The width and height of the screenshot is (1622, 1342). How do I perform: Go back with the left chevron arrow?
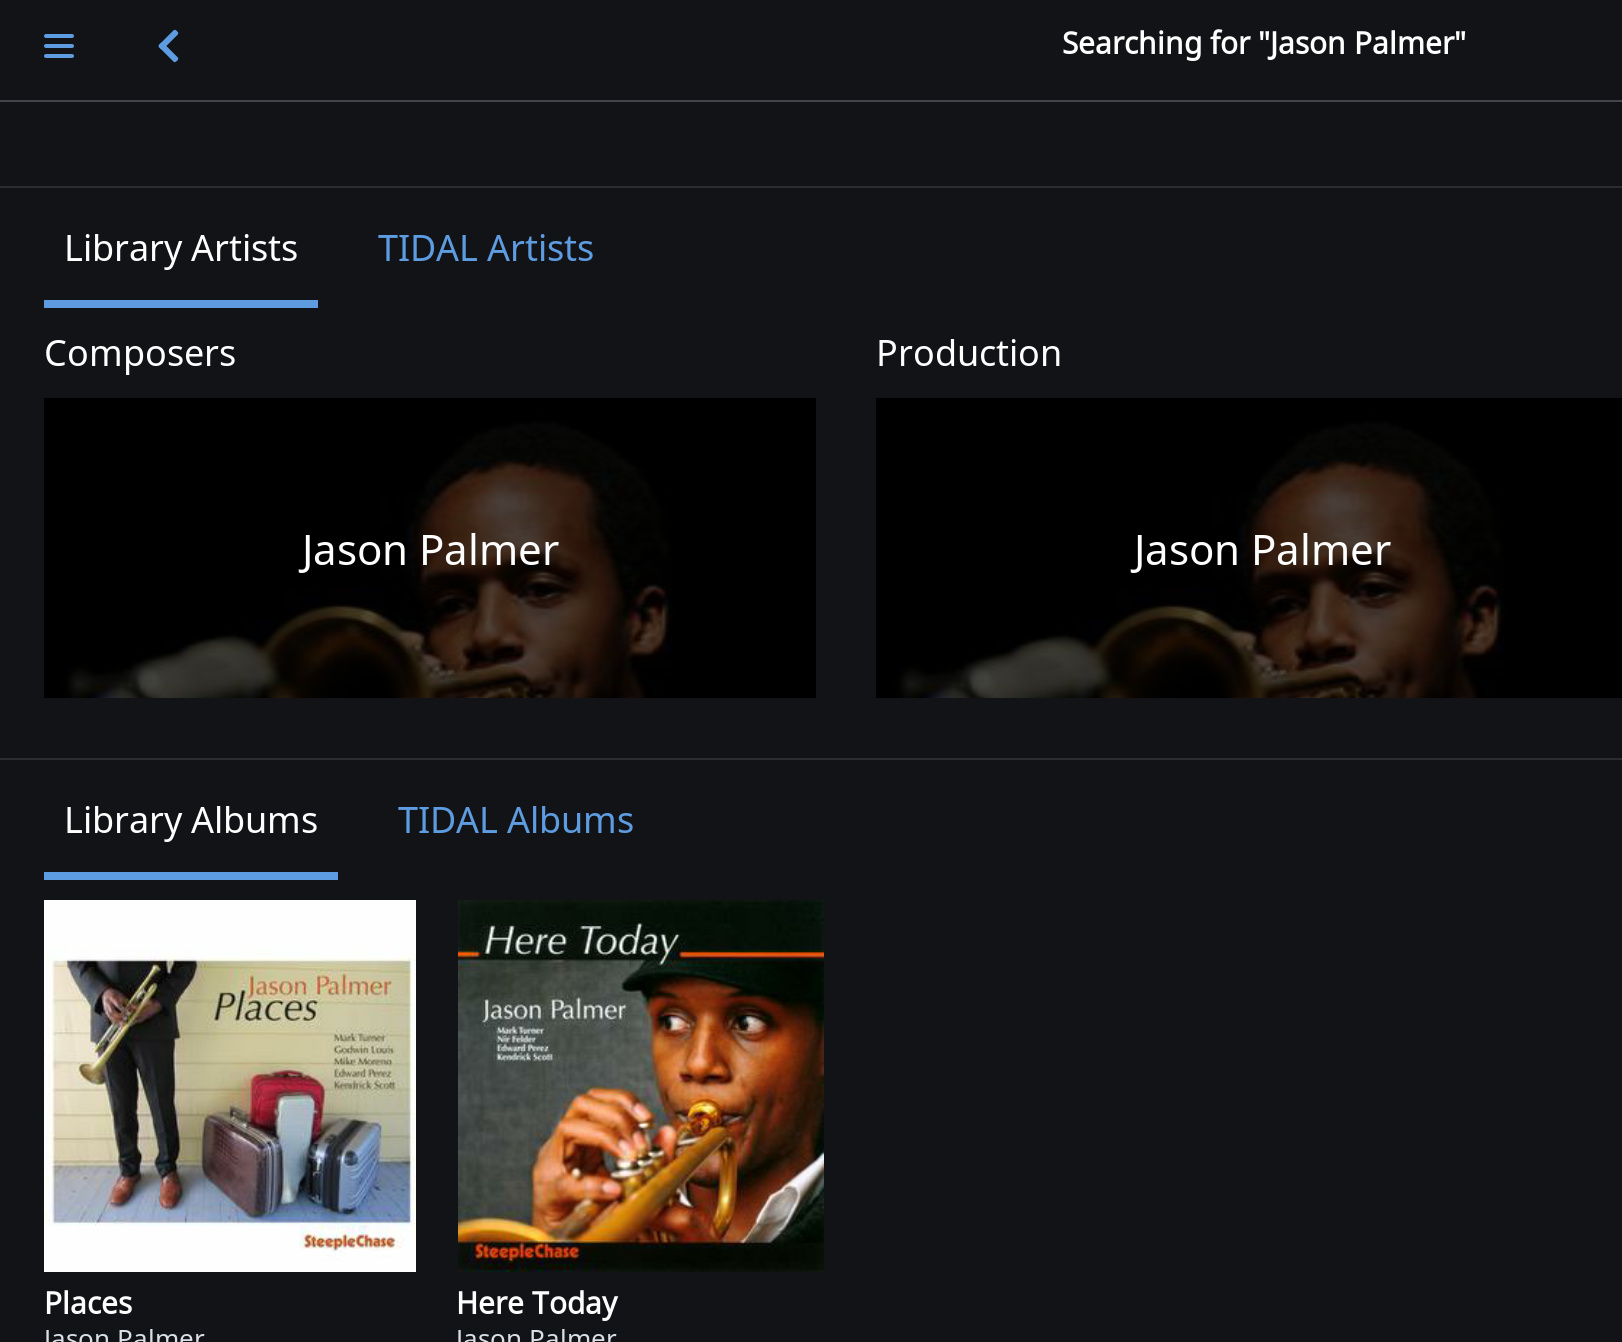click(x=169, y=46)
